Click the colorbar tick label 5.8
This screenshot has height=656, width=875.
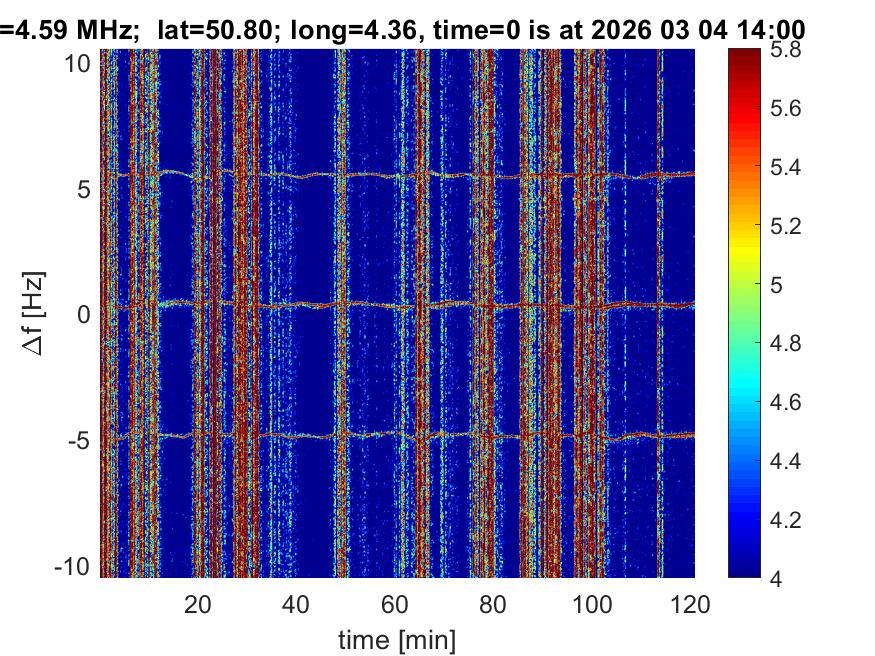pyautogui.click(x=795, y=49)
